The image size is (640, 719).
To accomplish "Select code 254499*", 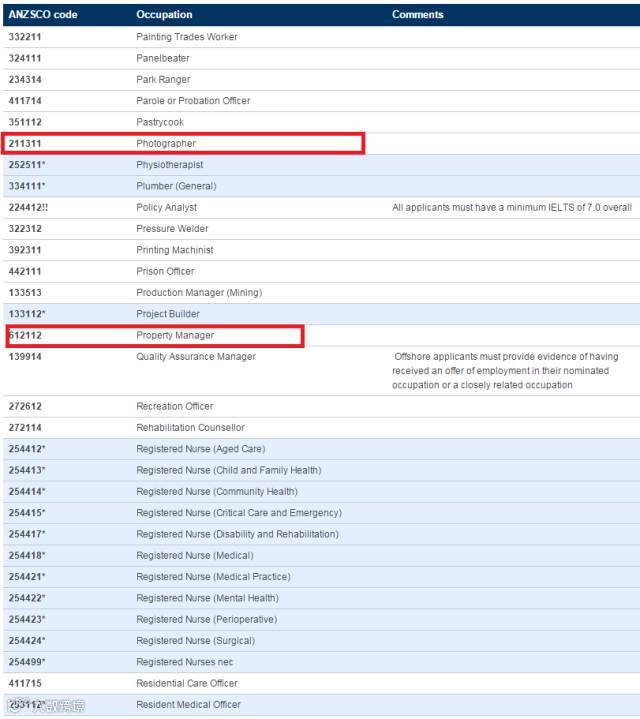I will coord(27,662).
